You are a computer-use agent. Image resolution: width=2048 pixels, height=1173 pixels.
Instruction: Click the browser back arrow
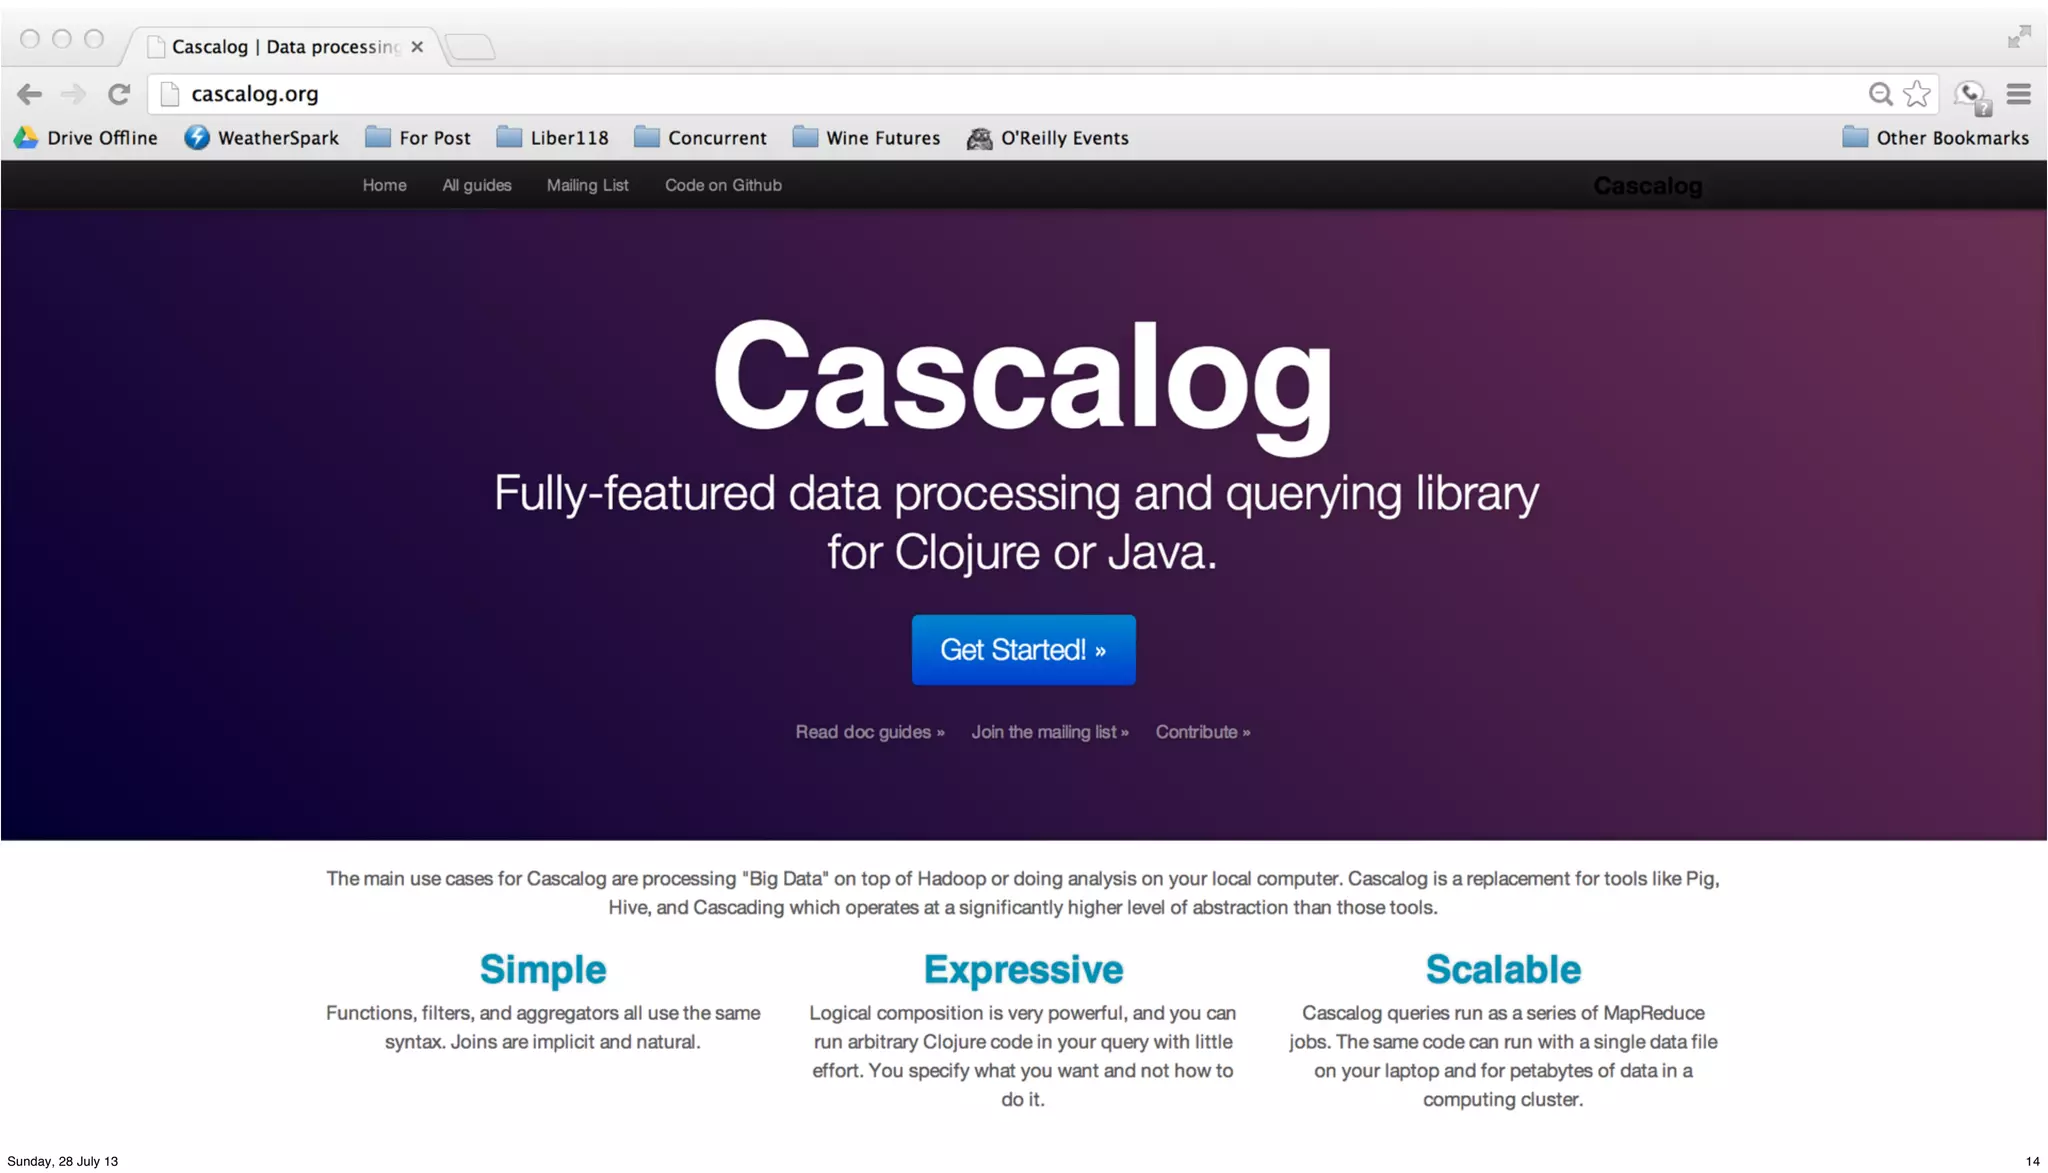30,94
